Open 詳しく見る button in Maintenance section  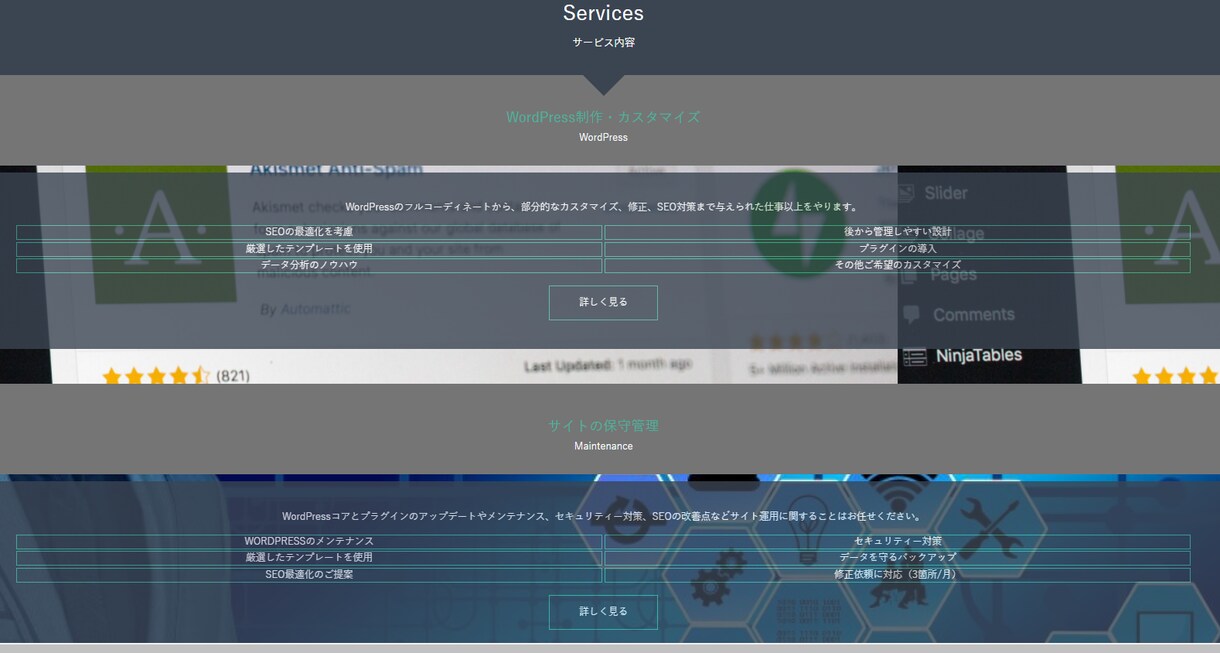pyautogui.click(x=603, y=611)
